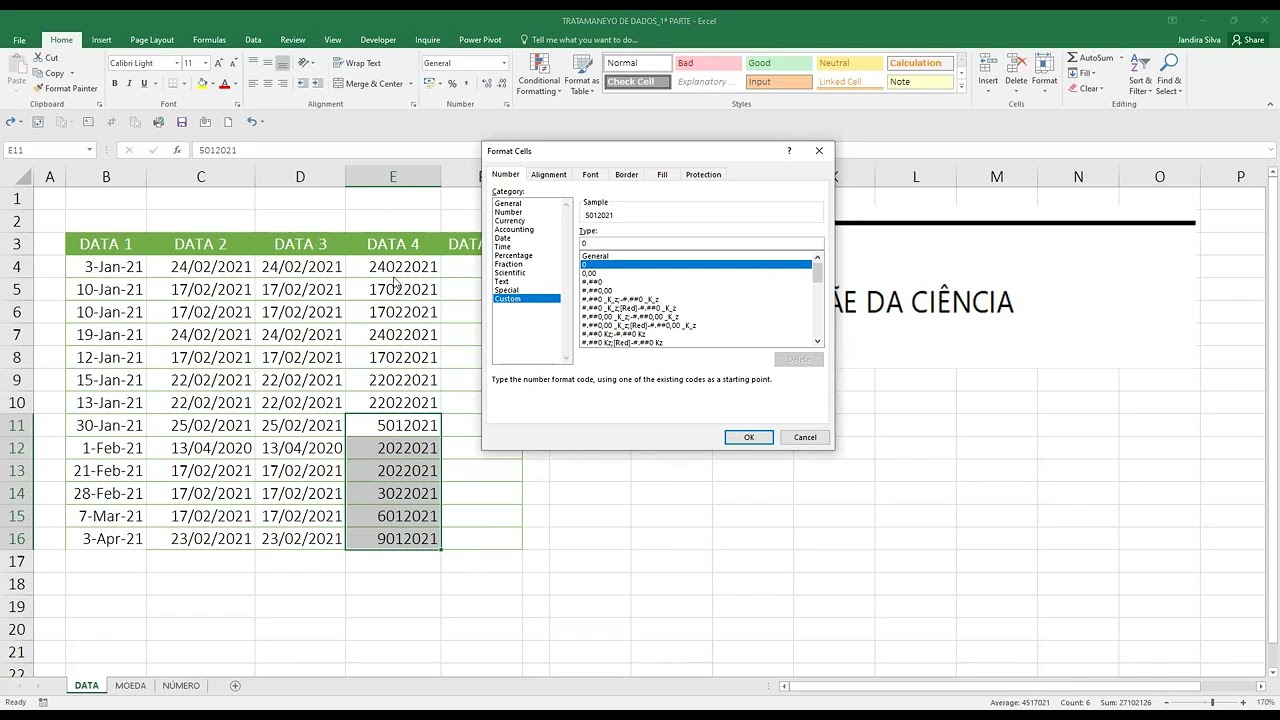The height and width of the screenshot is (720, 1280).
Task: Open the Font name dropdown
Action: 175,63
